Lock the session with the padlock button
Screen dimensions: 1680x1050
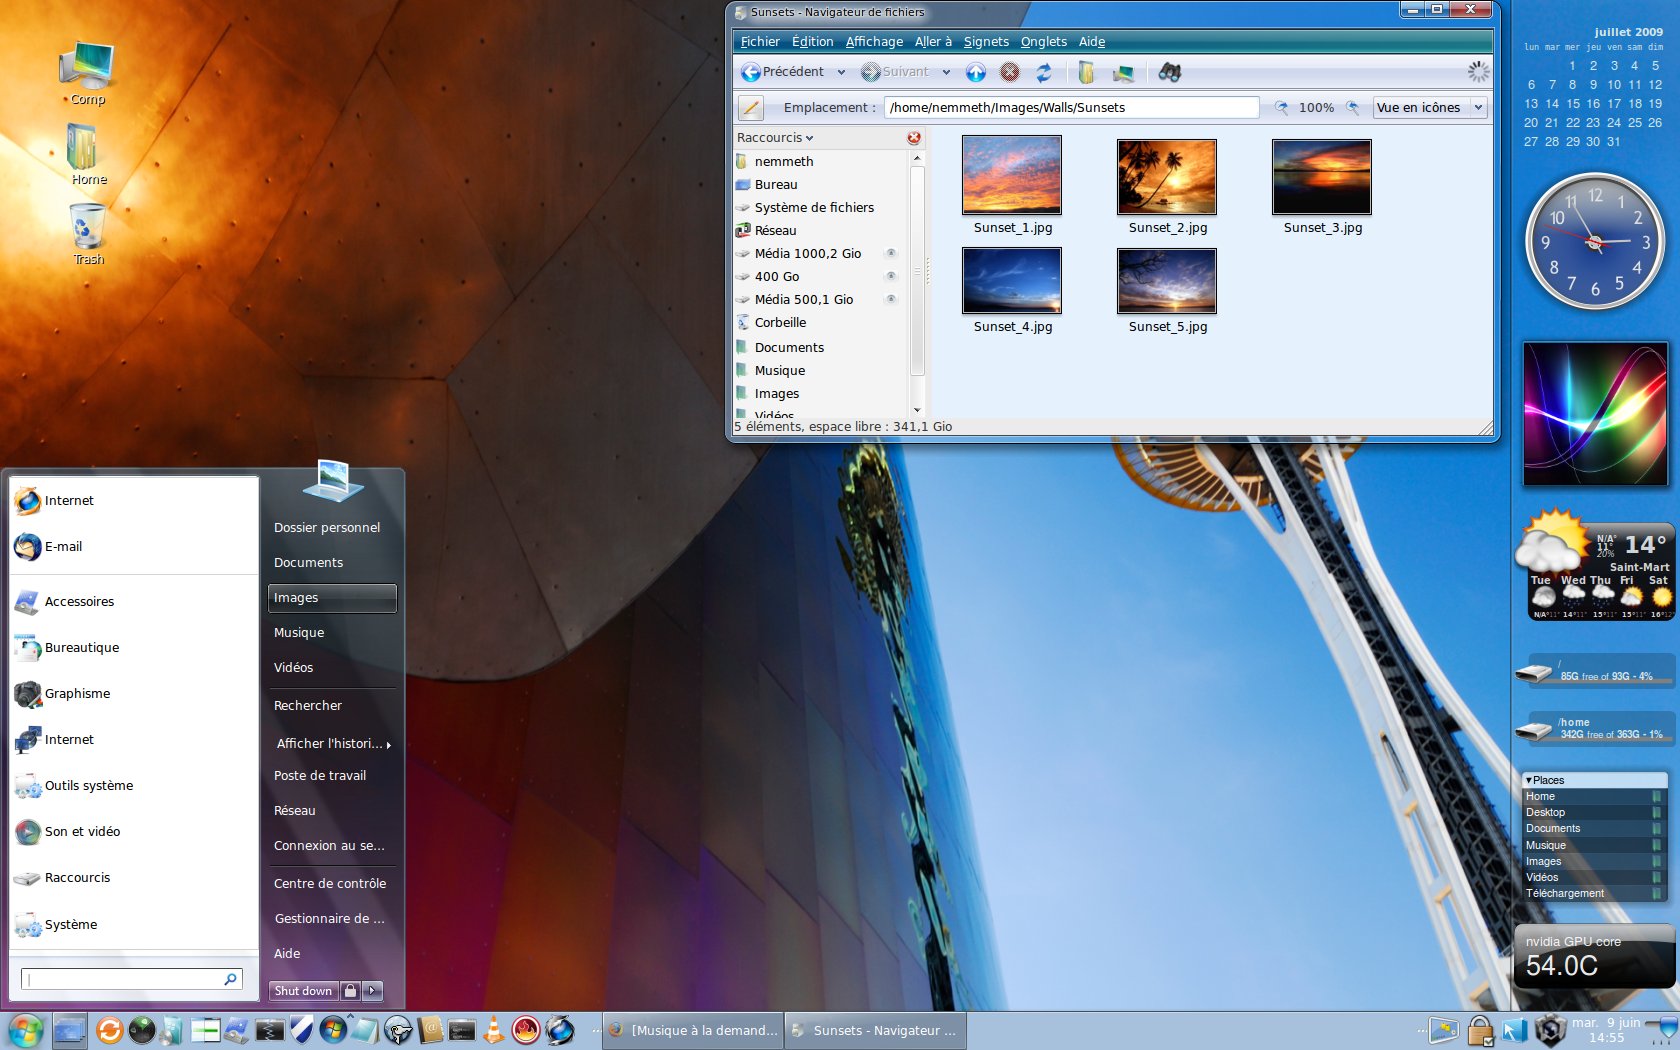click(x=350, y=991)
